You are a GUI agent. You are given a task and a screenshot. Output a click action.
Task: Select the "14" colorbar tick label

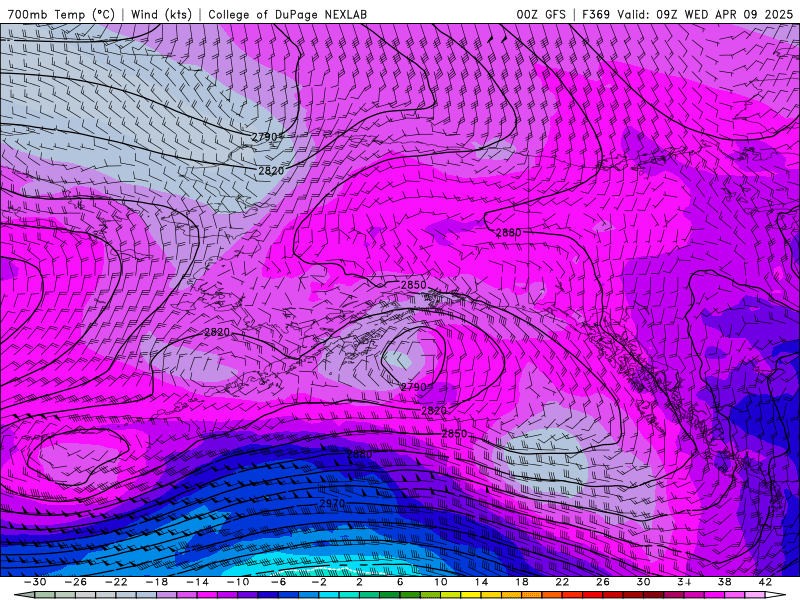pyautogui.click(x=481, y=582)
